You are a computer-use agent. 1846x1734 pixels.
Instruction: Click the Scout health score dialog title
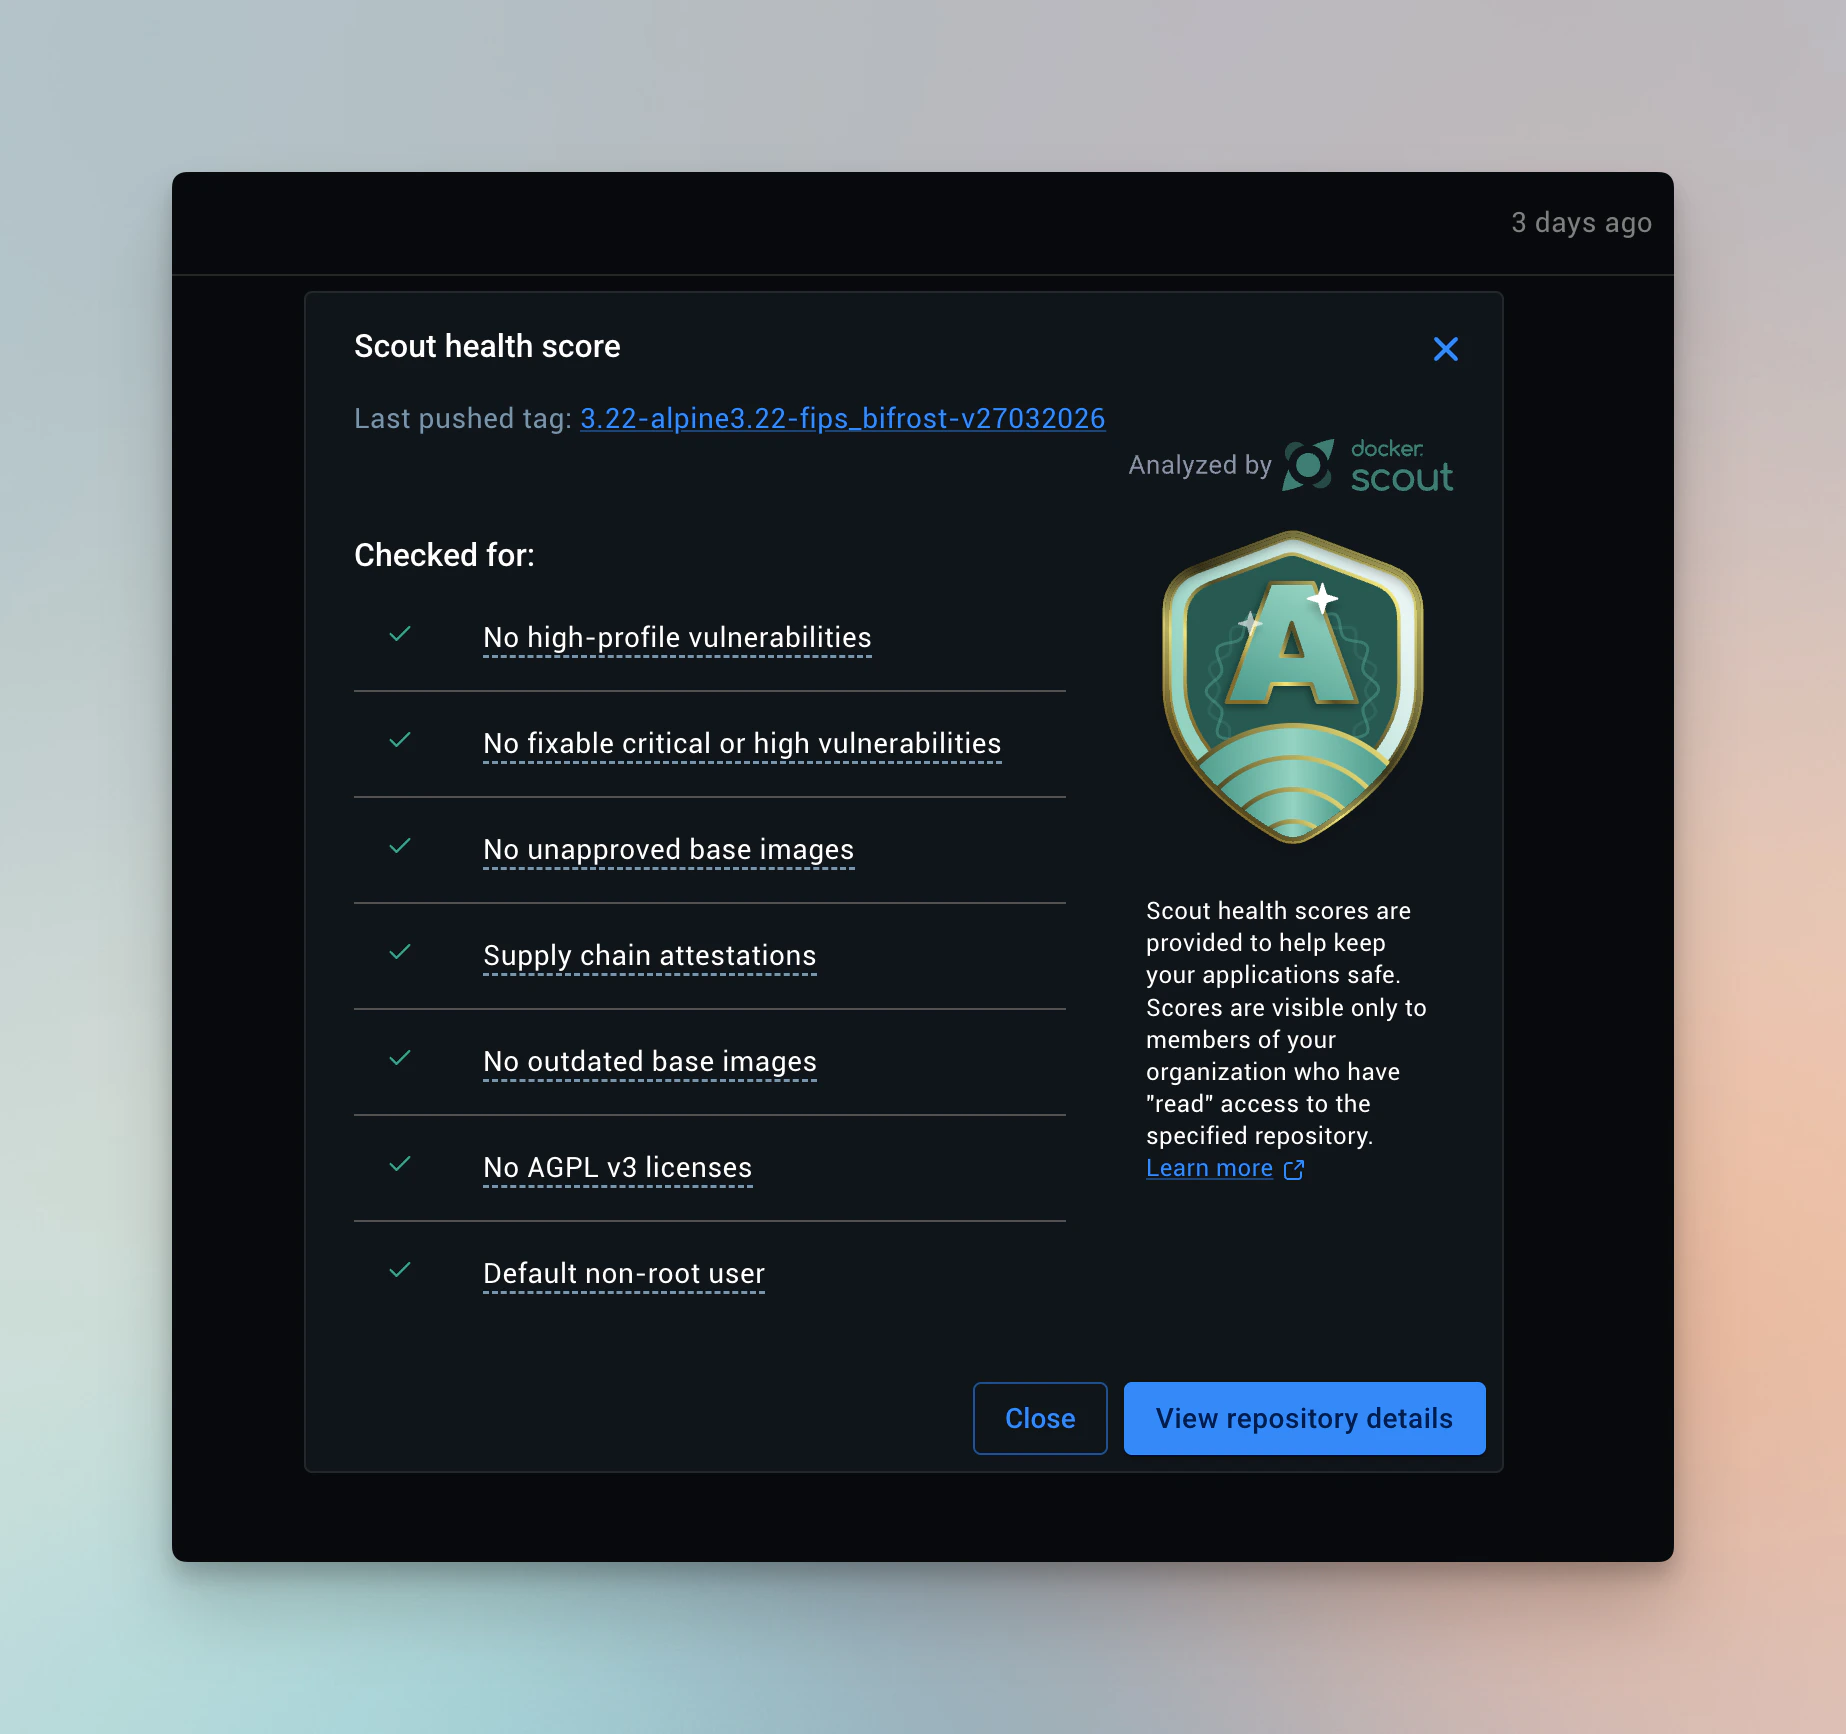[487, 346]
